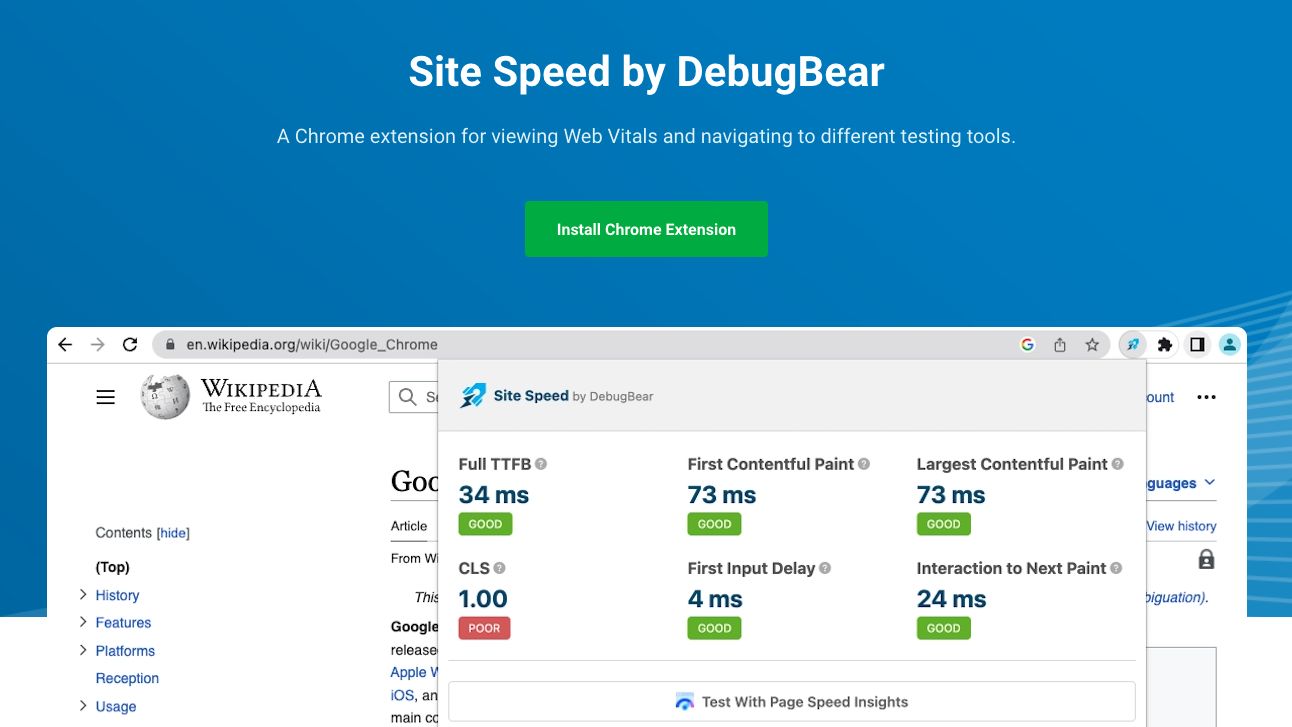This screenshot has width=1292, height=727.
Task: Expand the Platforms contents section
Action: pos(83,650)
